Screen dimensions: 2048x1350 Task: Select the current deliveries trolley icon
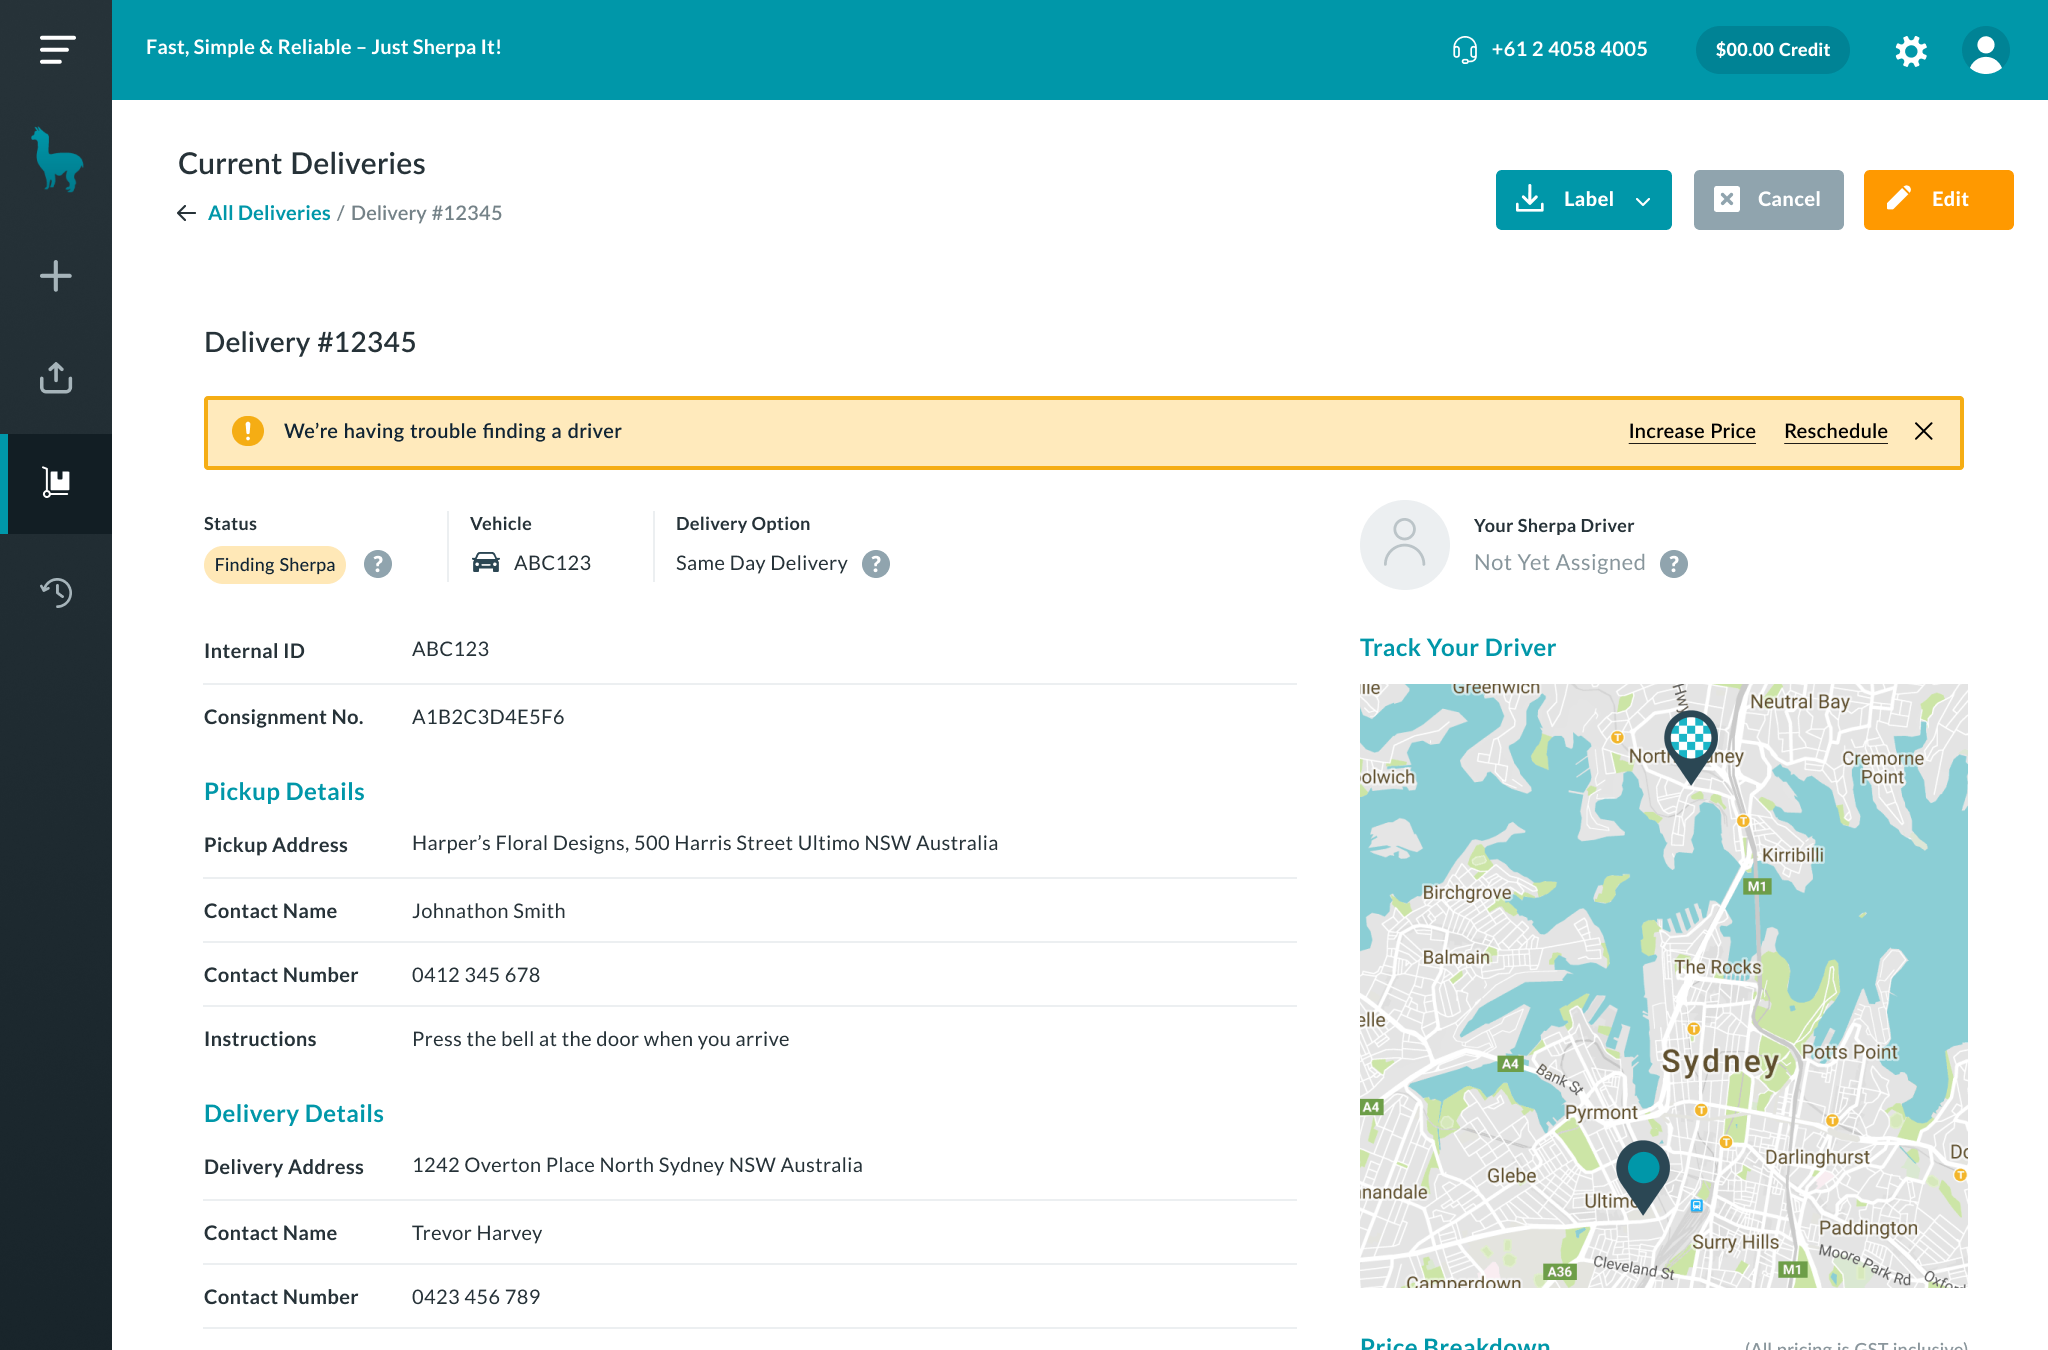(56, 482)
